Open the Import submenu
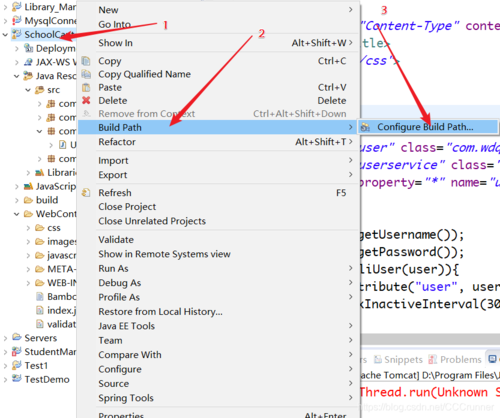500x418 pixels. (x=219, y=161)
